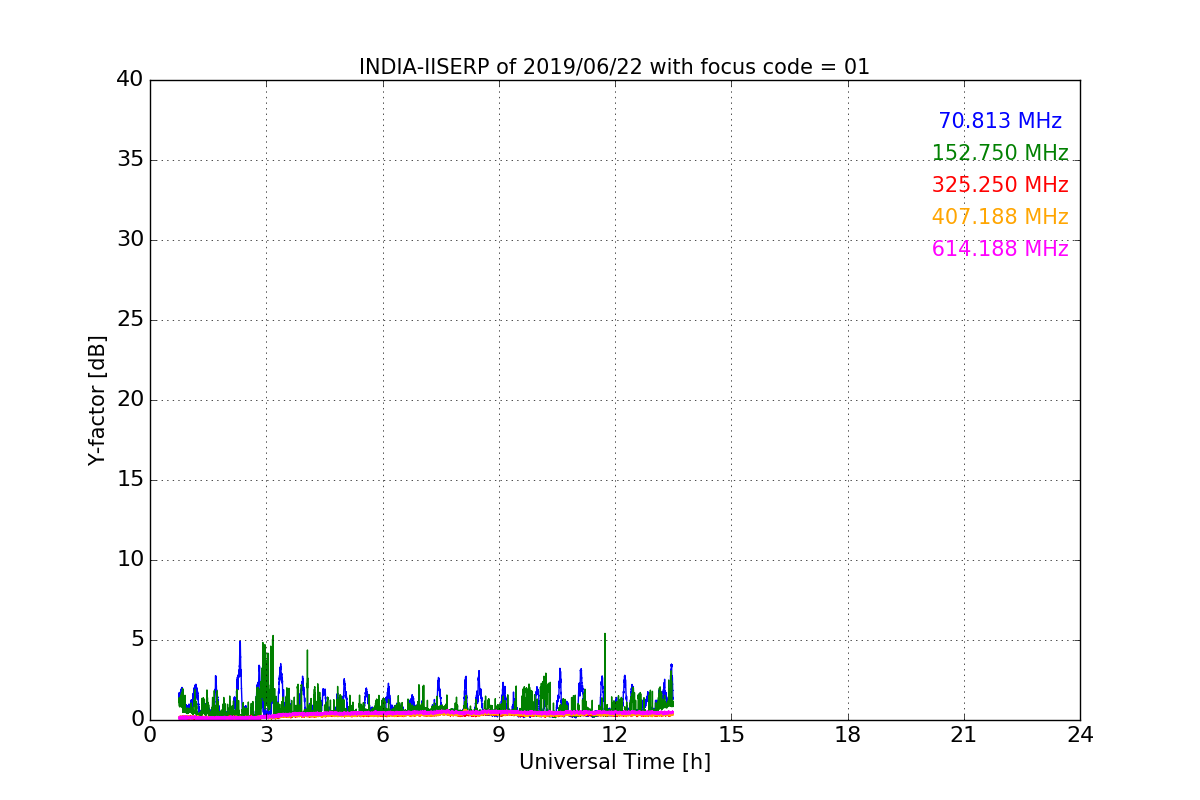1200x800 pixels.
Task: Click the x-axis tick value 9
Action: [499, 735]
